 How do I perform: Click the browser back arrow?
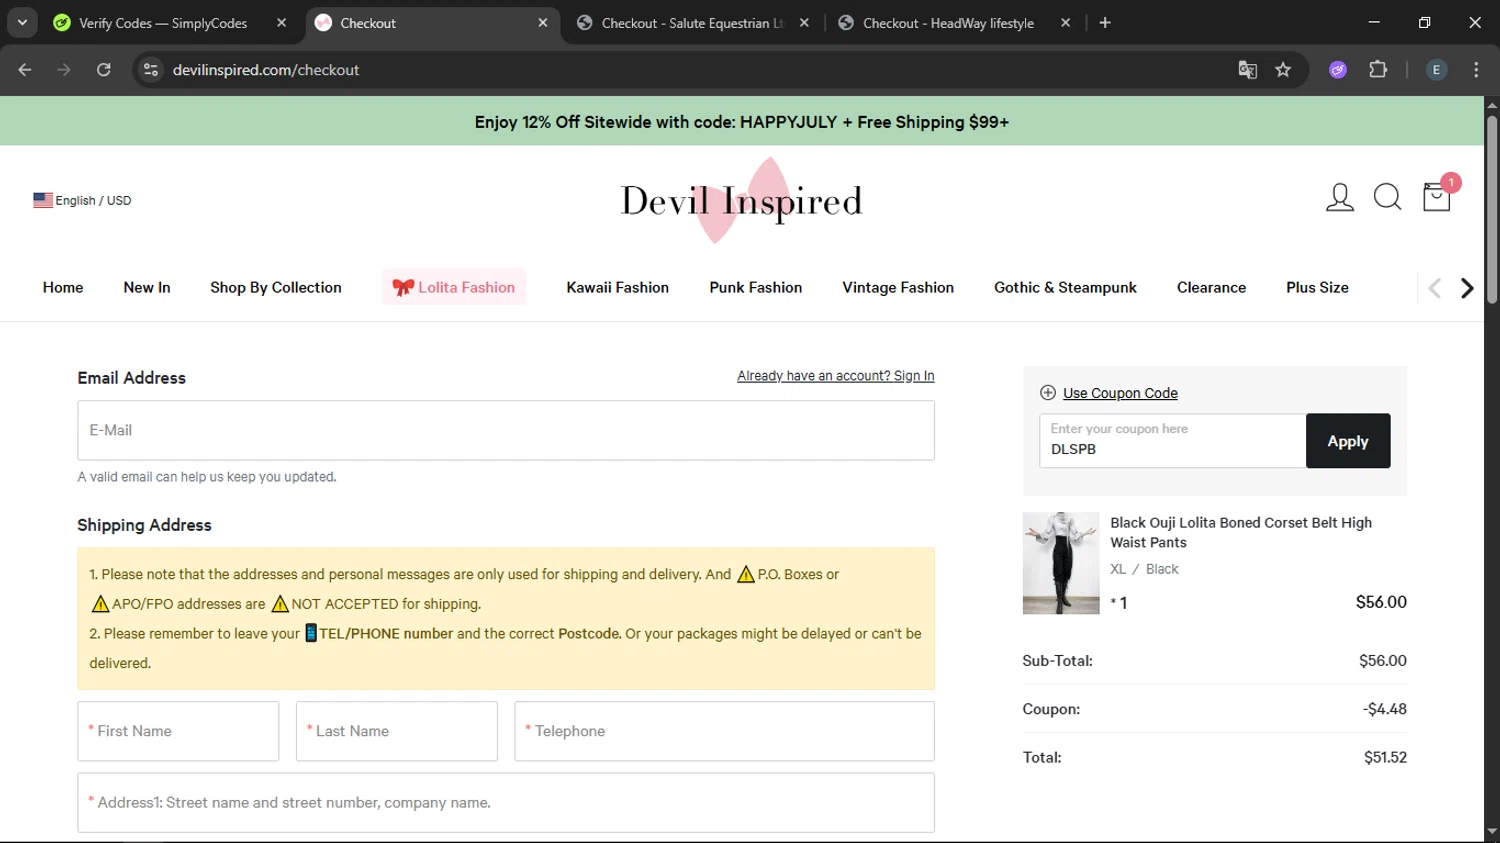click(25, 70)
